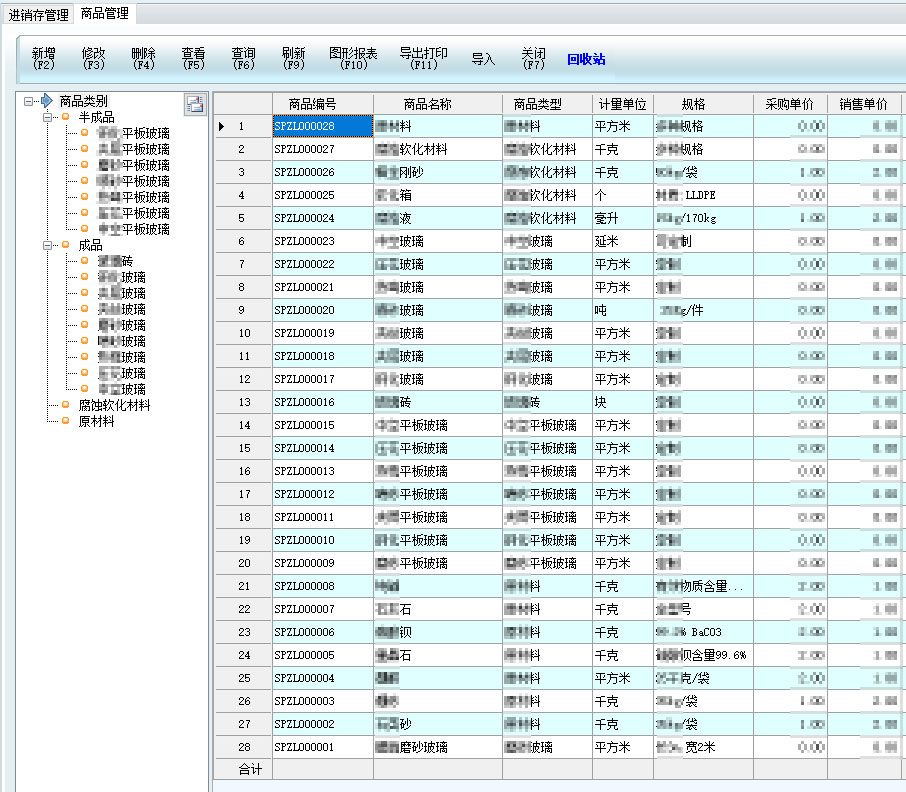This screenshot has height=792, width=906.
Task: Click 新增 (F2) to add a product
Action: [43, 58]
